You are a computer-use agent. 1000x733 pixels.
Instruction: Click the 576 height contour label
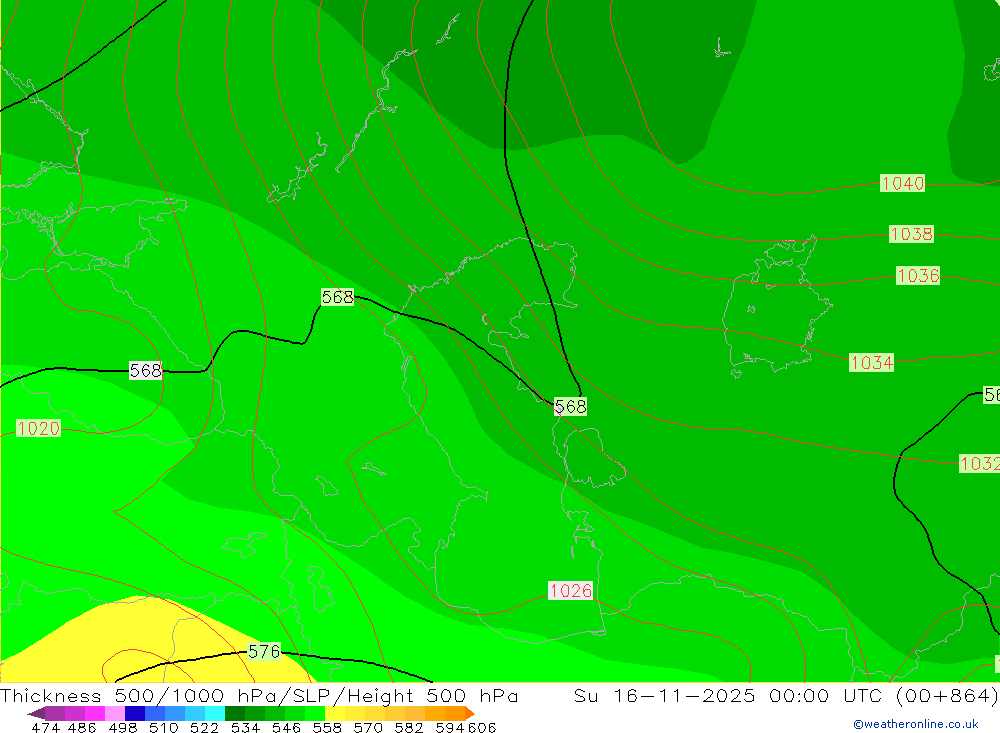[x=264, y=651]
